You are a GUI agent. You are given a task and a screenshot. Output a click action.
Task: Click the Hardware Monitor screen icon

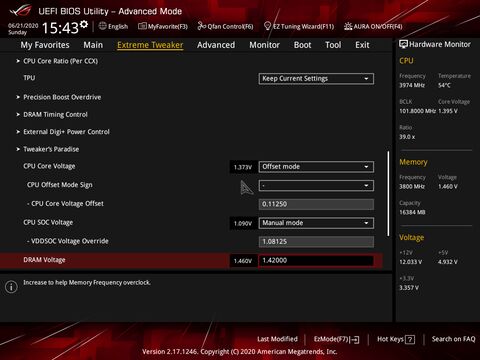[x=403, y=44]
